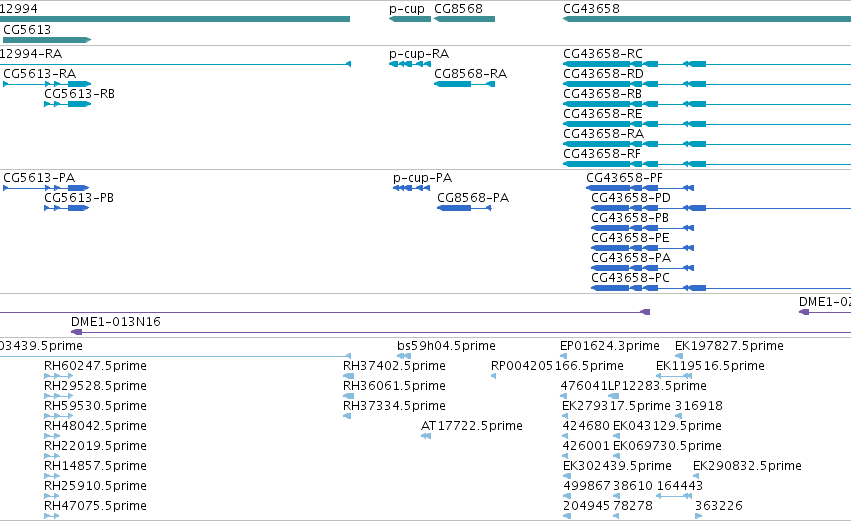Click EST EK290832.5prime
The image size is (851, 521).
[747, 466]
